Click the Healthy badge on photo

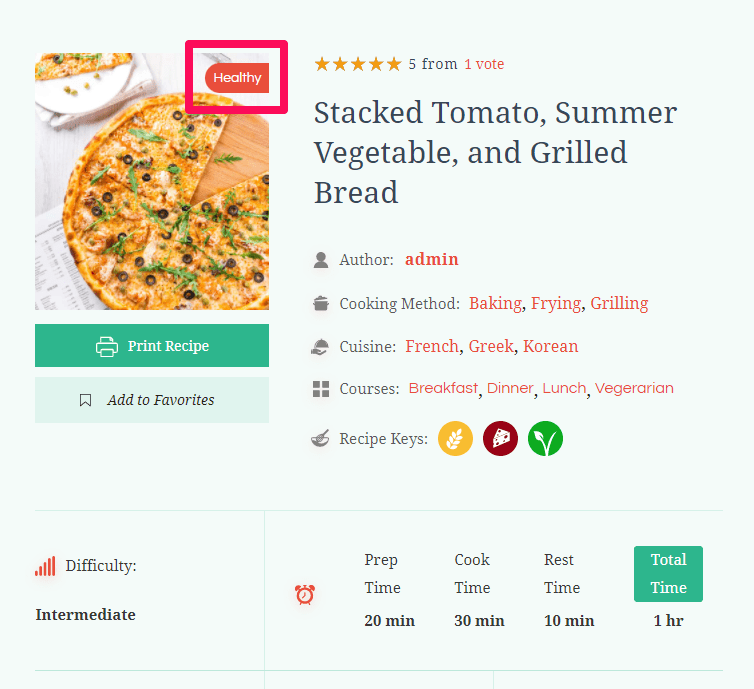pyautogui.click(x=237, y=78)
